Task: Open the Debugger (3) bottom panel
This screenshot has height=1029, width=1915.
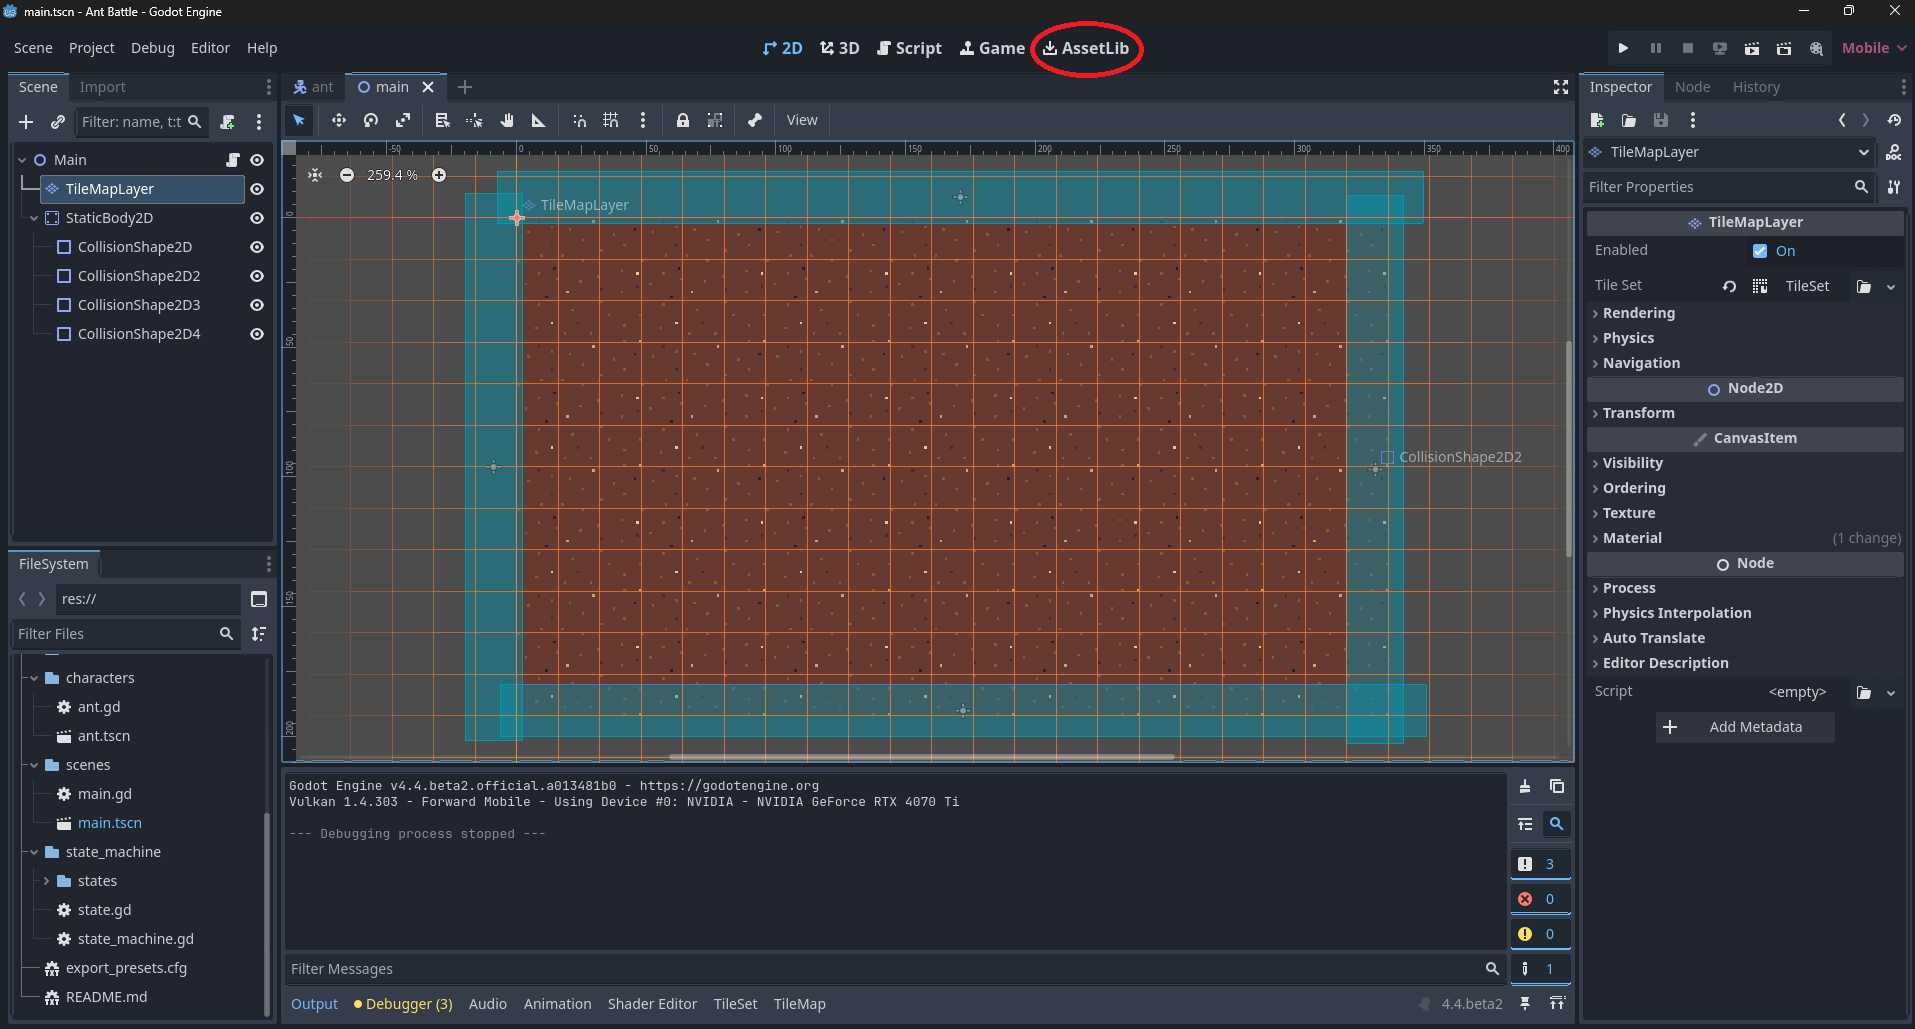Action: pos(403,1004)
